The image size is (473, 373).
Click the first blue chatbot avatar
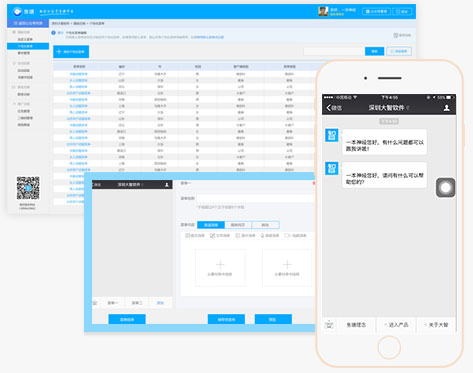tap(332, 135)
